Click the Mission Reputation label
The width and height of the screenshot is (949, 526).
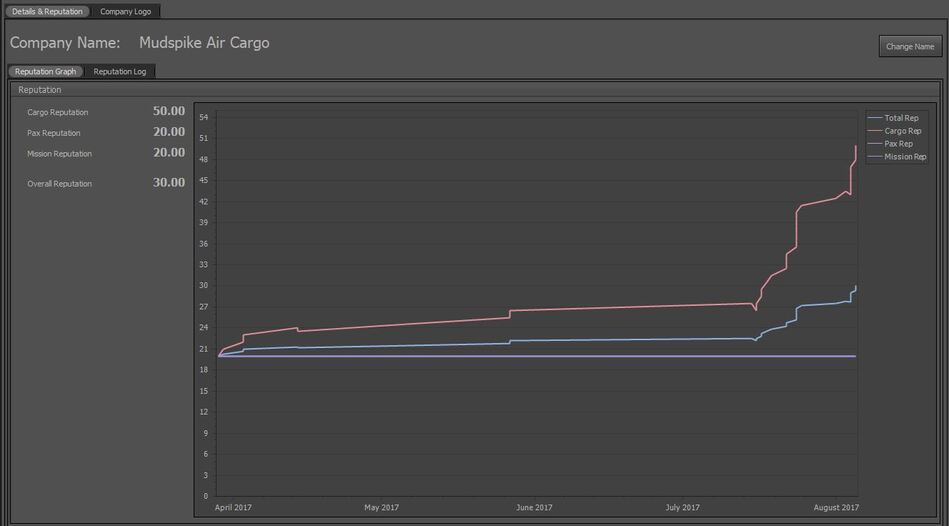(59, 154)
